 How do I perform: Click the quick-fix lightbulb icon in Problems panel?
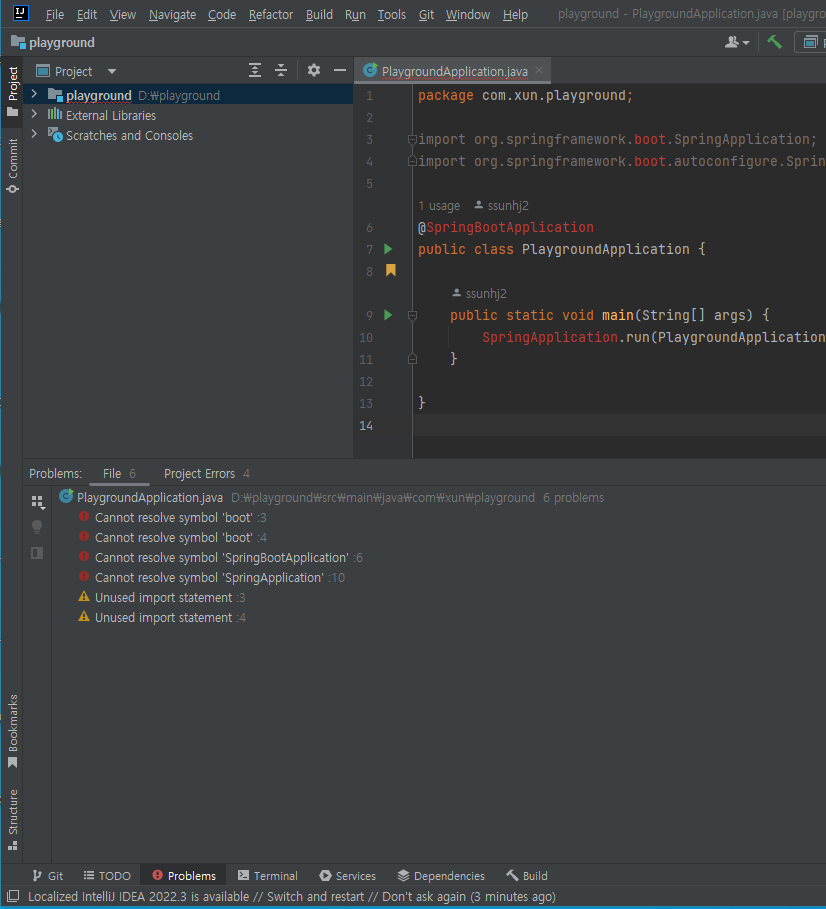coord(37,527)
